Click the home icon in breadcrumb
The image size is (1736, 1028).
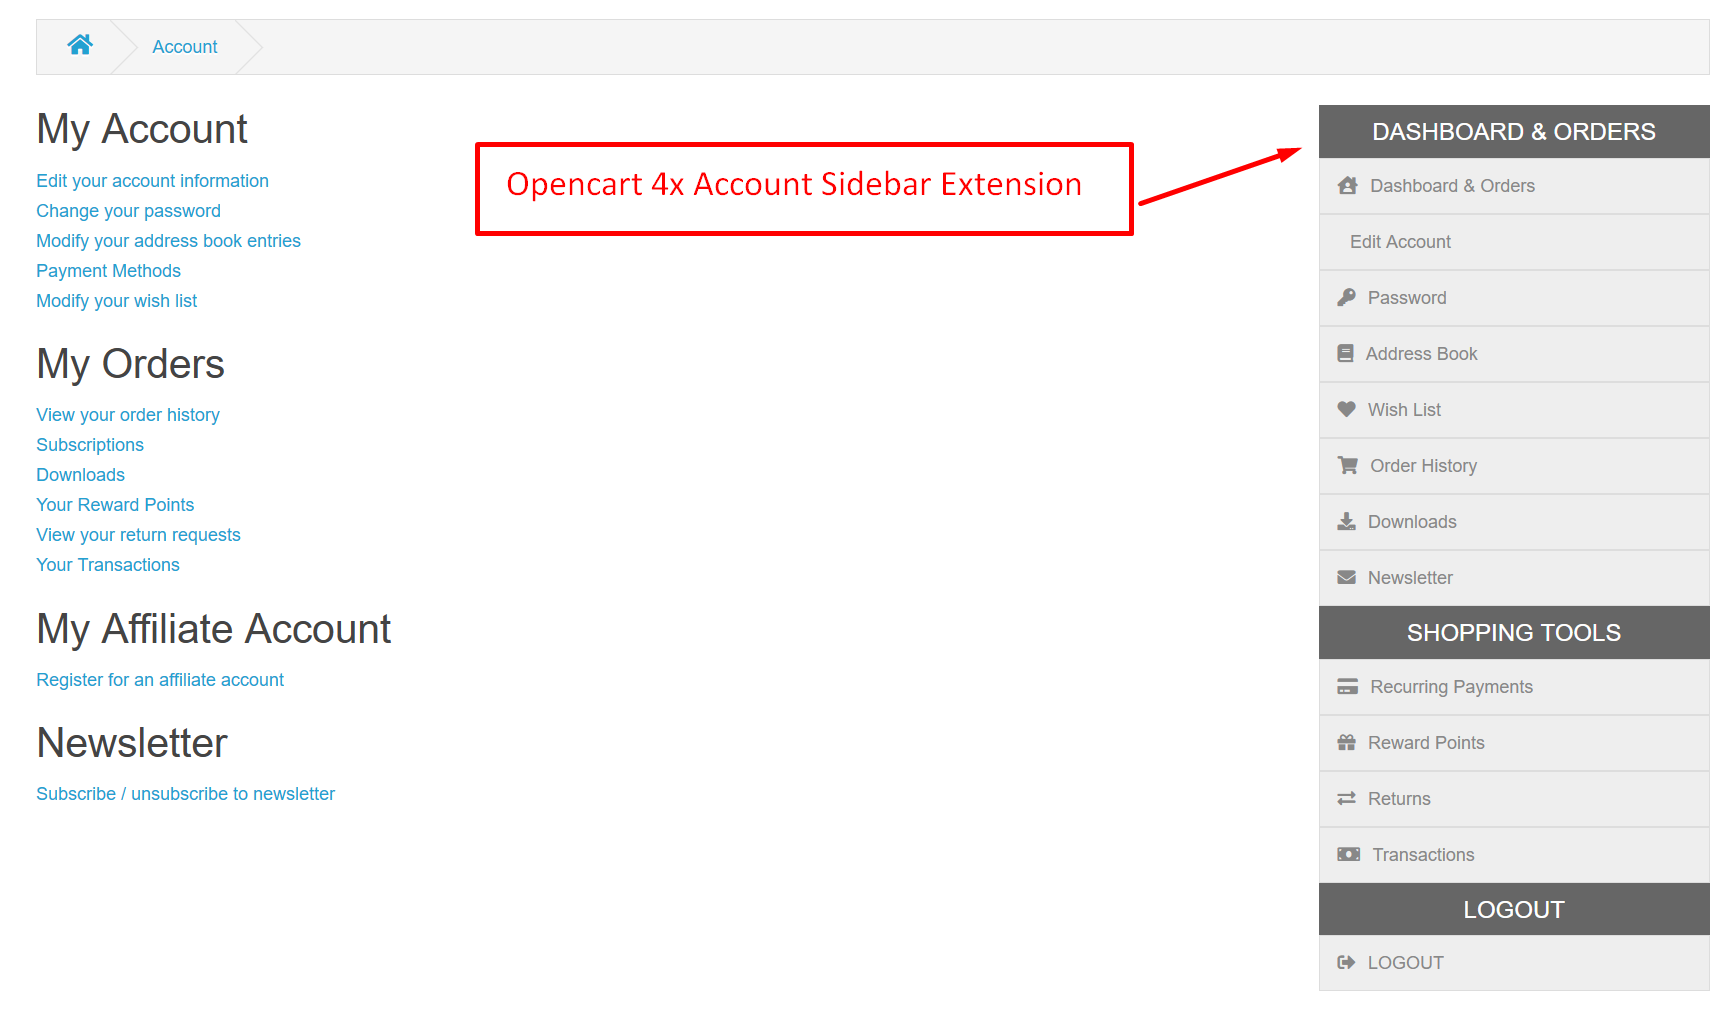click(80, 45)
